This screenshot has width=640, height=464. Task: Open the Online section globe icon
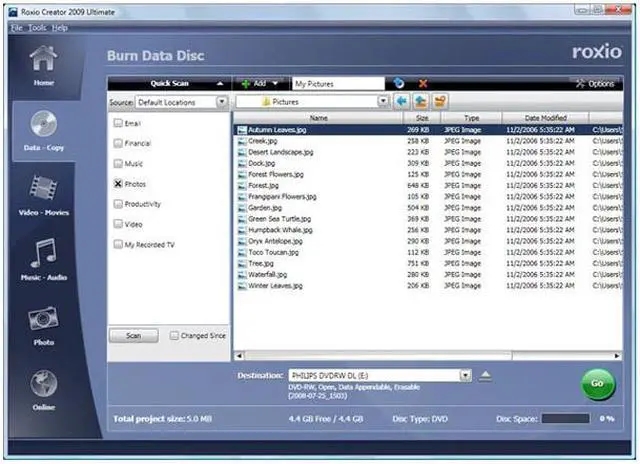tap(43, 390)
